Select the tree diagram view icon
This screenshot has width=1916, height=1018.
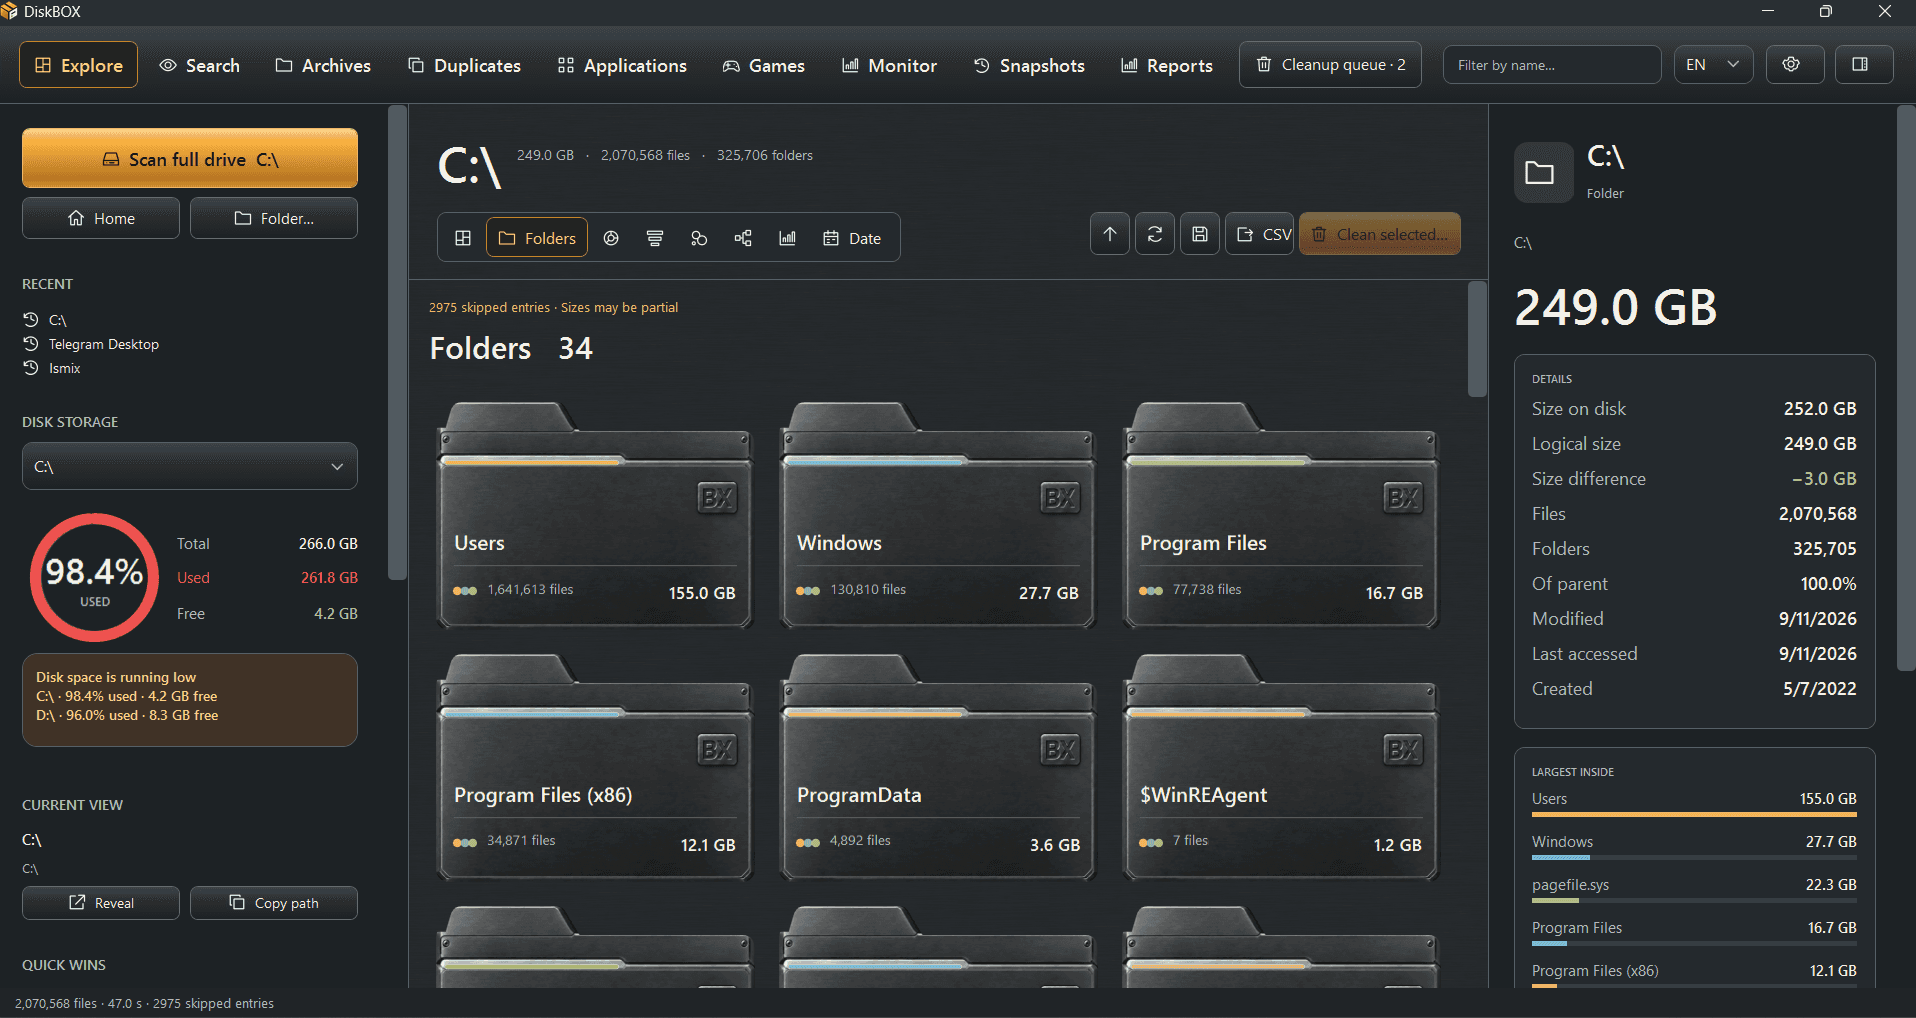(743, 238)
